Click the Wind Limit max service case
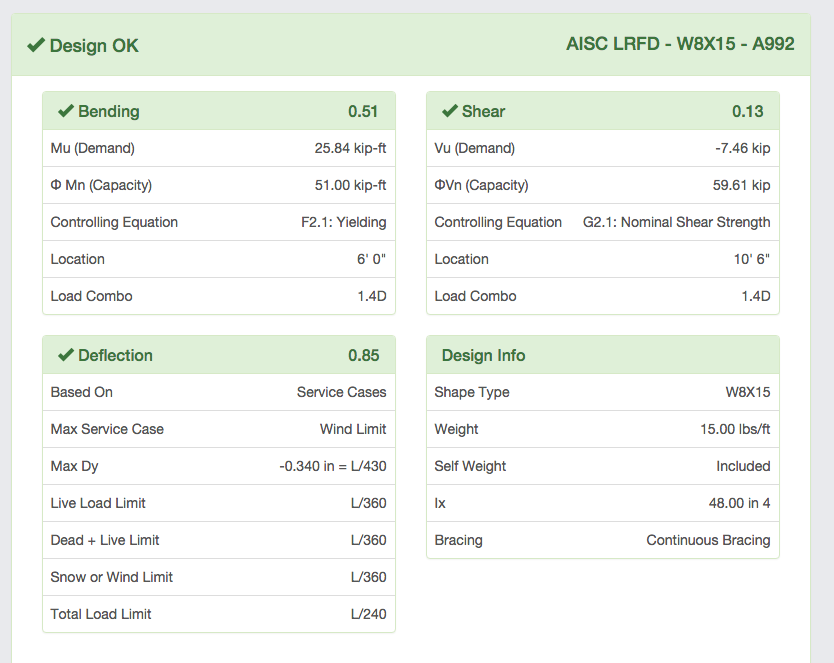The height and width of the screenshot is (663, 834). (352, 429)
